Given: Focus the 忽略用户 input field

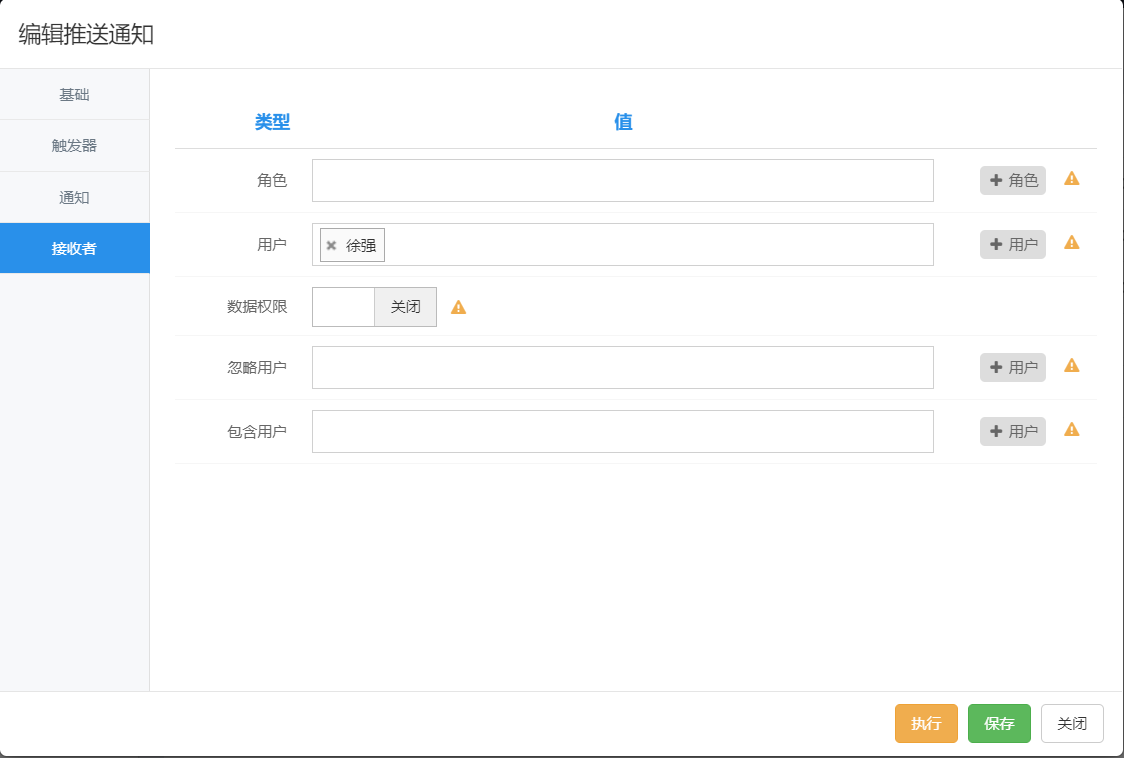Looking at the screenshot, I should click(622, 367).
